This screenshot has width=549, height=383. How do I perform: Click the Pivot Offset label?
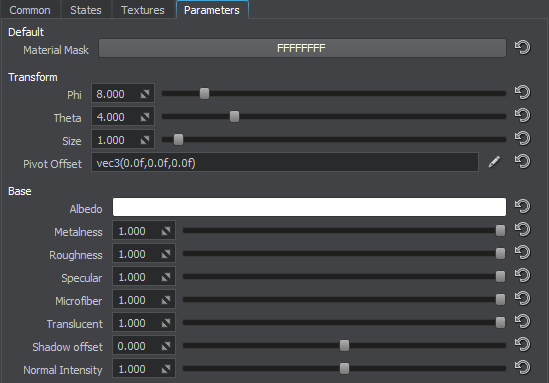tap(52, 164)
